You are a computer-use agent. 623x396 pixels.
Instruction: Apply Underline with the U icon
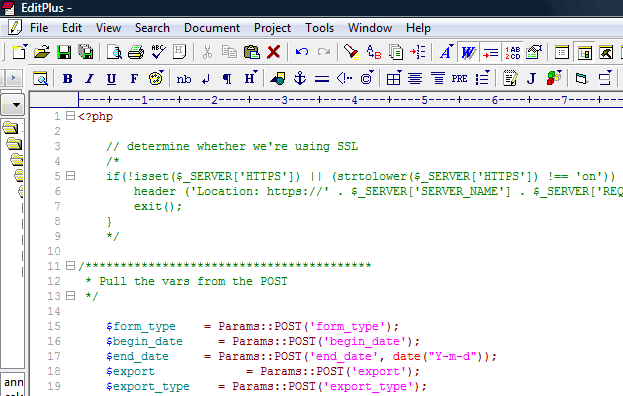pos(111,79)
